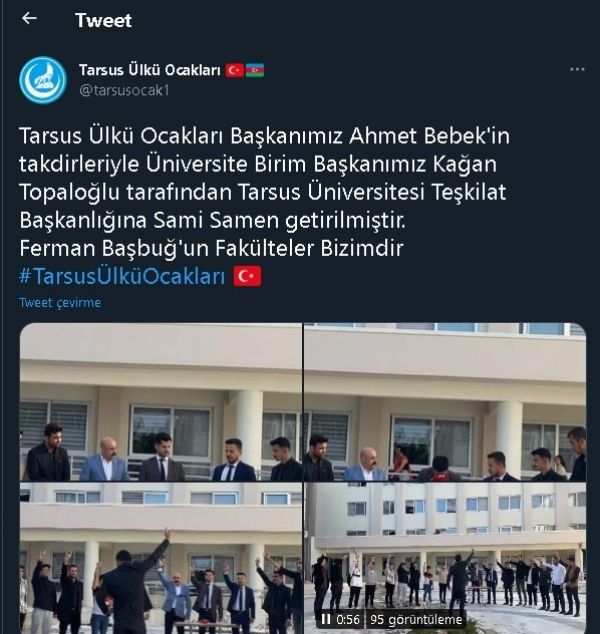Screen dimensions: 600x634
Task: Click the '95 görüntüleme' view count
Action: click(416, 619)
